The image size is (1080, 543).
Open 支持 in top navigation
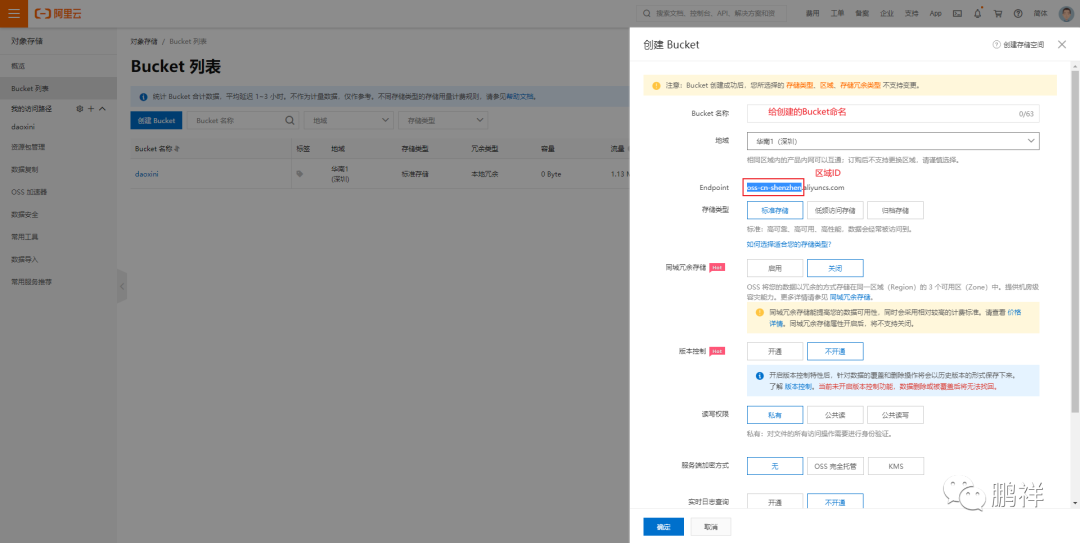(911, 13)
